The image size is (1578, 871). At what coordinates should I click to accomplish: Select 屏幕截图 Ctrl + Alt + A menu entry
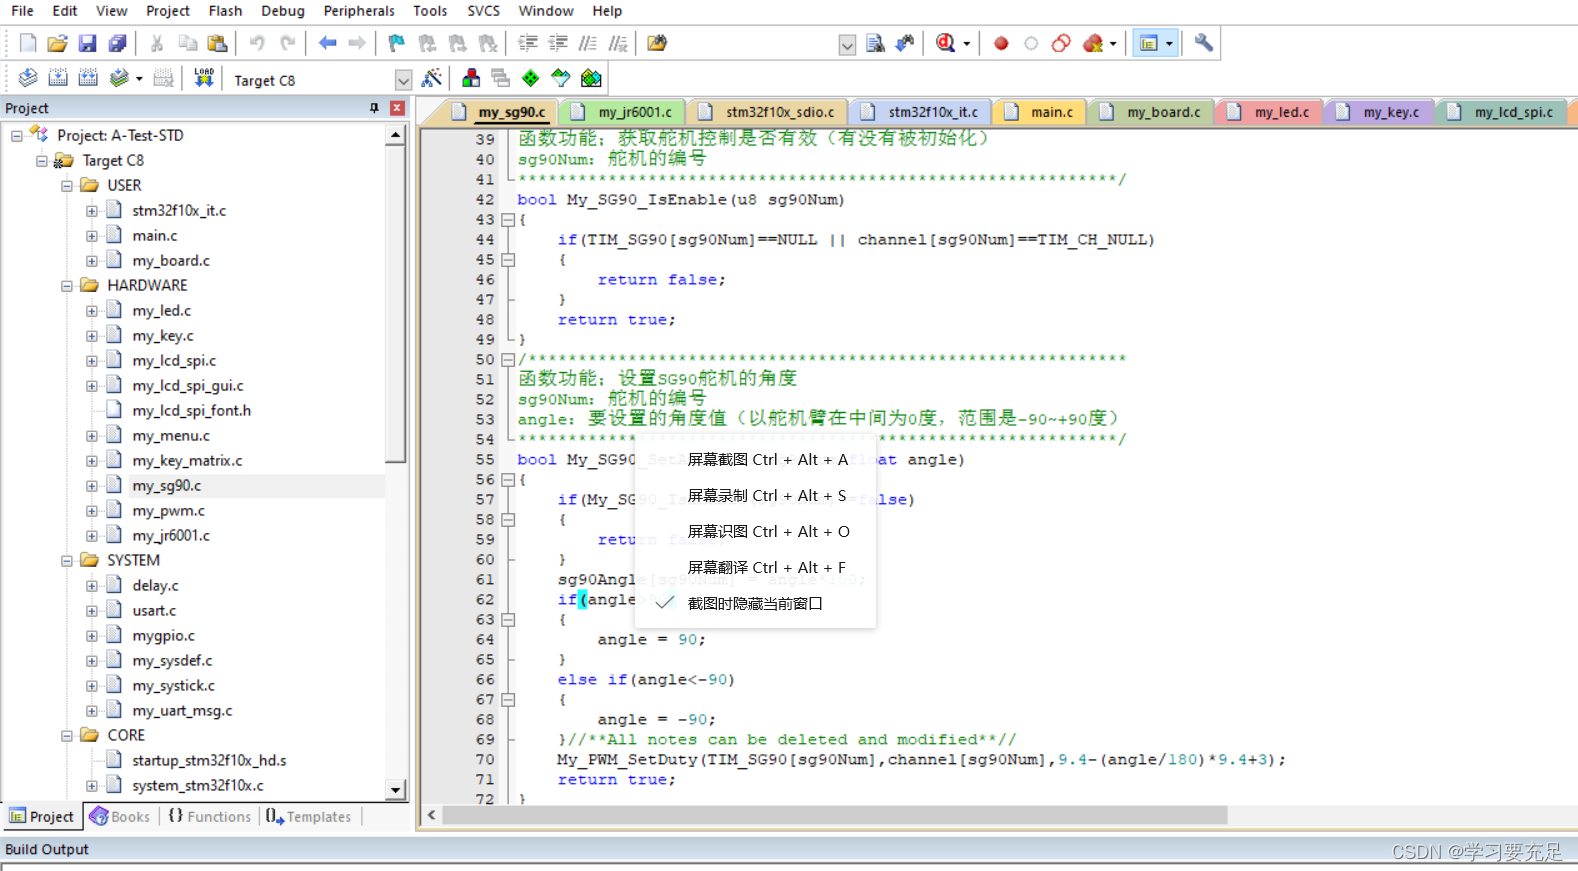pyautogui.click(x=755, y=459)
